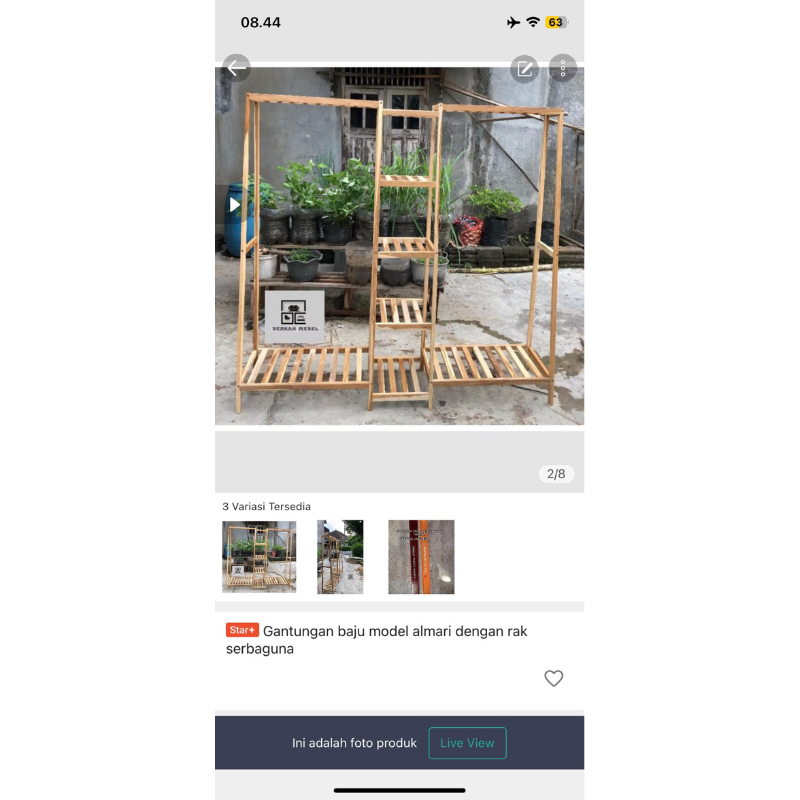Tap the airplane mode status icon
Screen dimensions: 800x800
(x=513, y=22)
